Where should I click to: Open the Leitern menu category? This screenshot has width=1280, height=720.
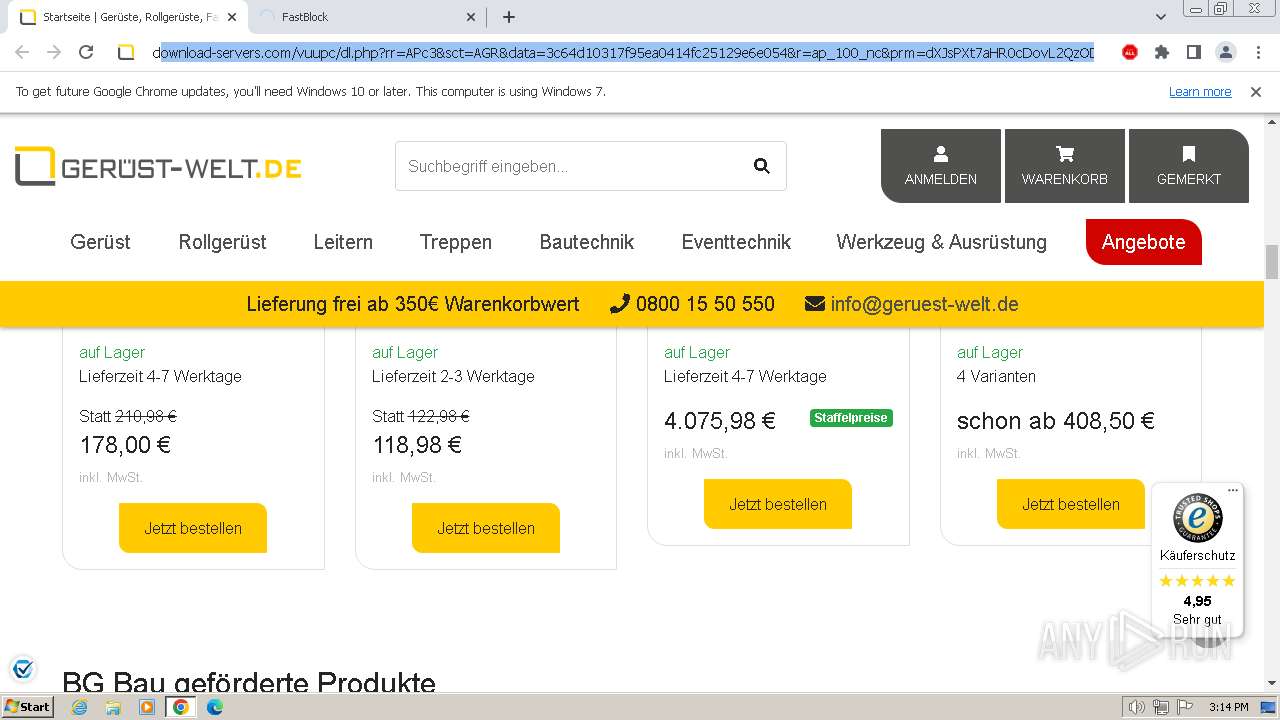(x=343, y=242)
